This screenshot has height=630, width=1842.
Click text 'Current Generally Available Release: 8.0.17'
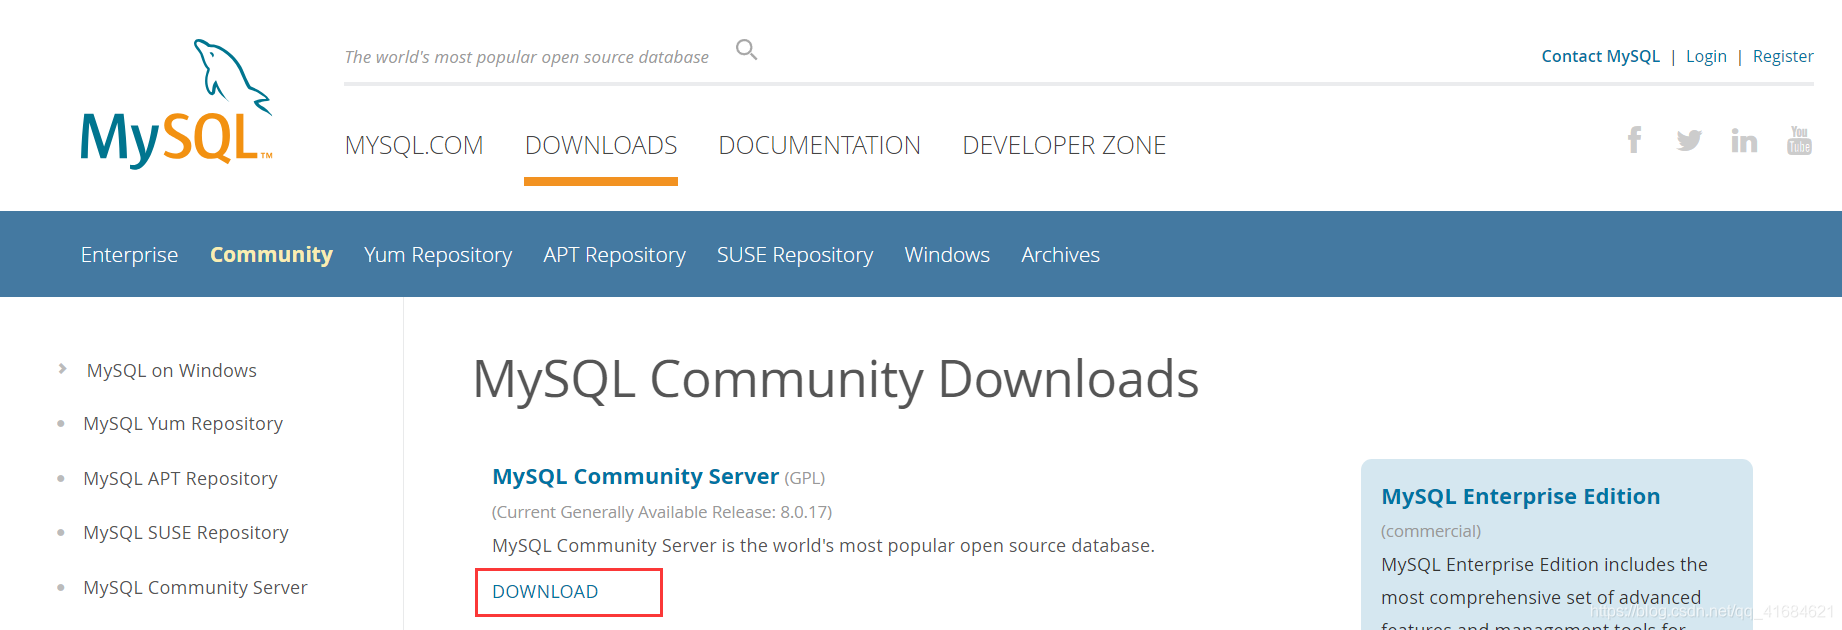664,512
